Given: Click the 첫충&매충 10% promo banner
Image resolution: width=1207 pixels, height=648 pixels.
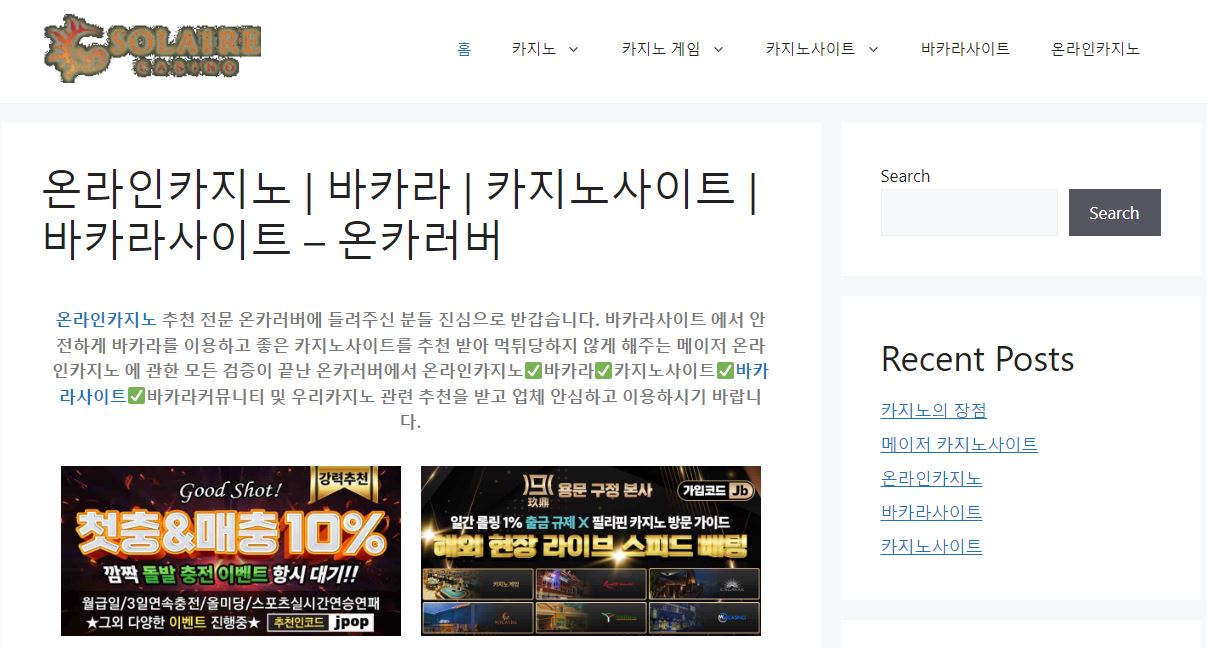Looking at the screenshot, I should click(229, 550).
